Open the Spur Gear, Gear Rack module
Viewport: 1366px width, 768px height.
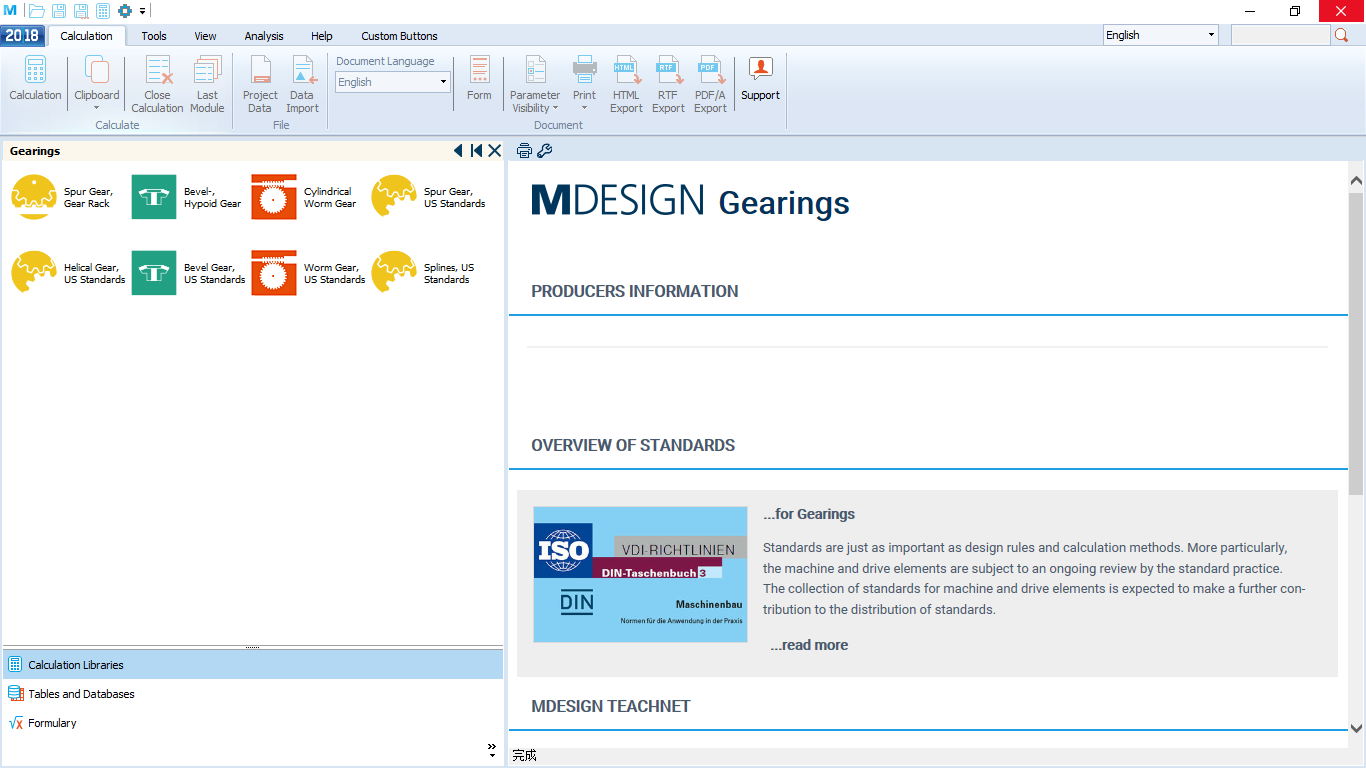pos(62,197)
